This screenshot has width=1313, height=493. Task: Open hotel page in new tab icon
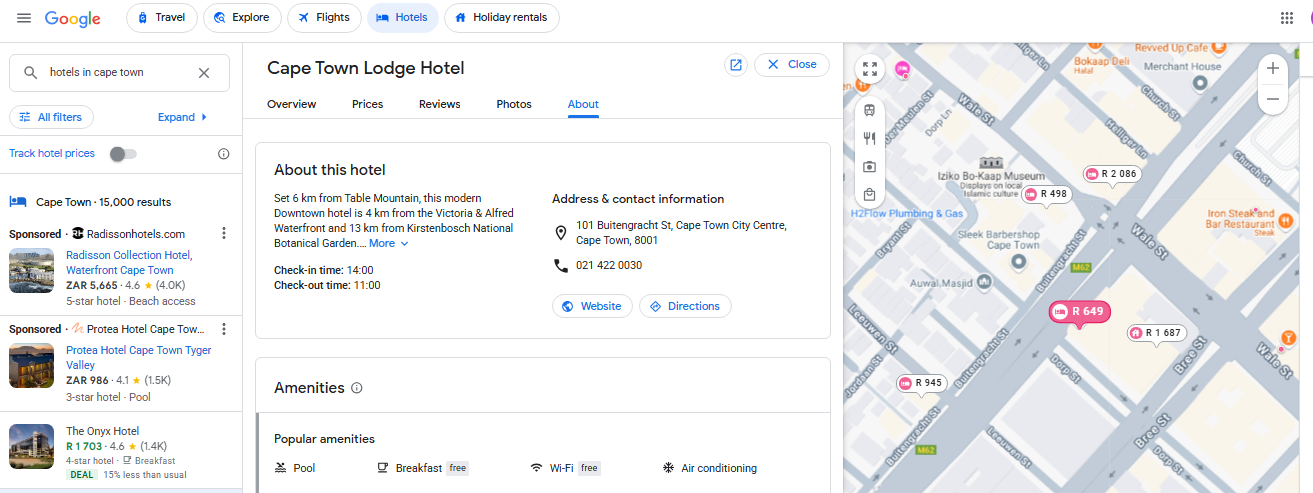coord(736,64)
